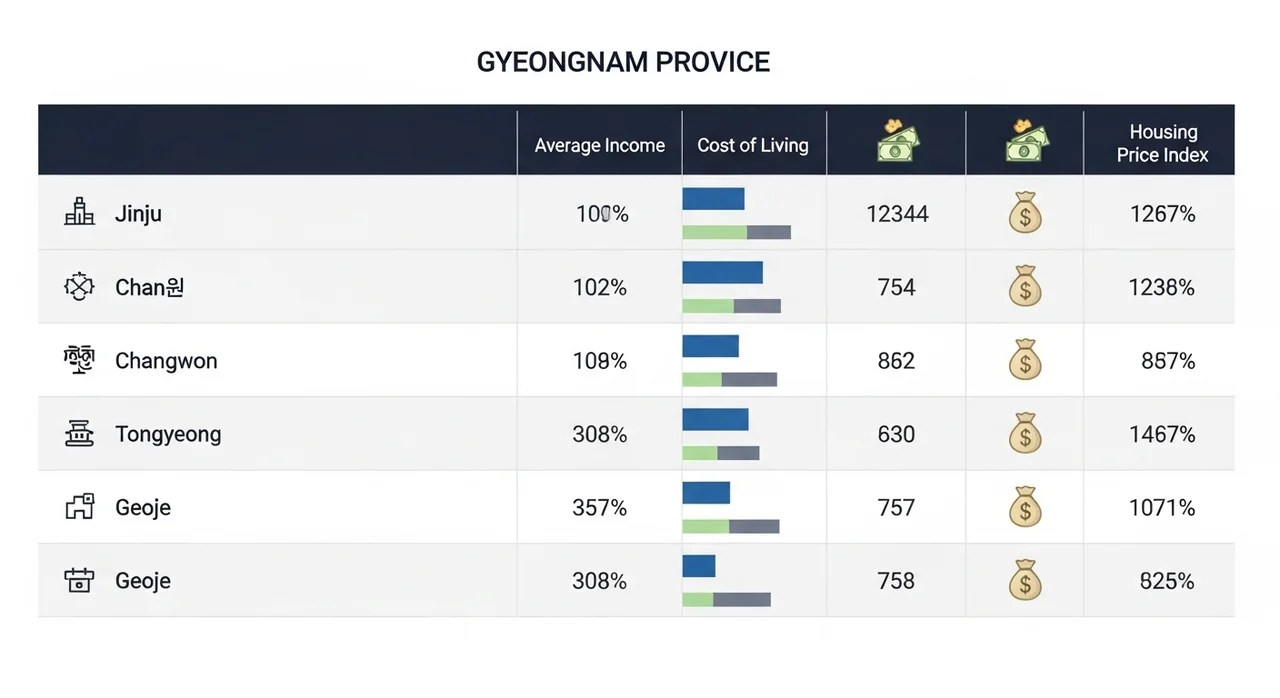This screenshot has width=1280, height=698.
Task: Click the building icon next to Jinju
Action: coord(79,212)
